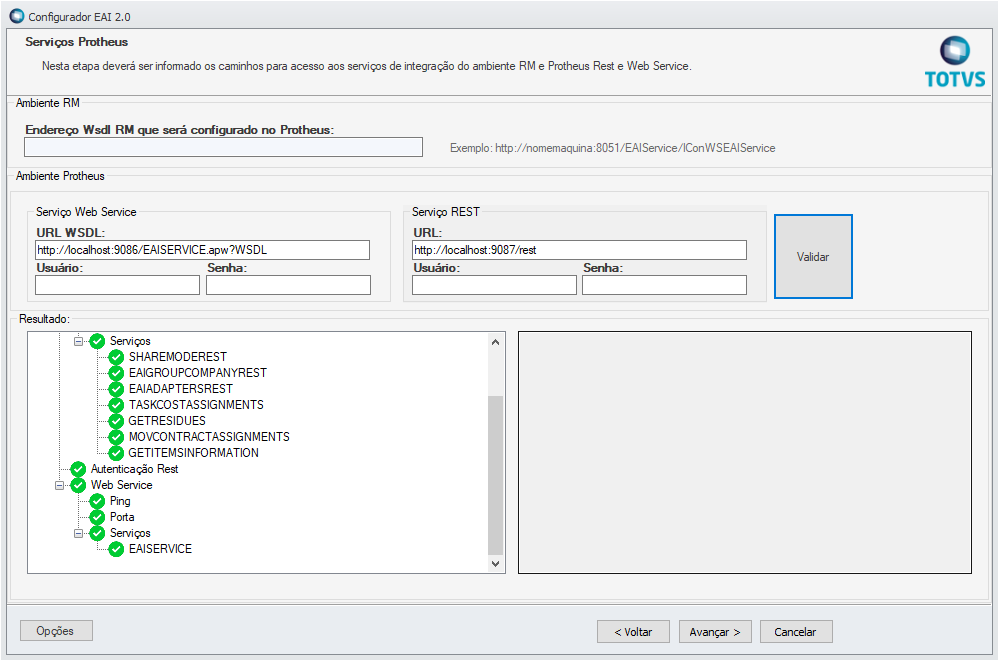Click the green check icon beside GETRESIDUES
Viewport: 999px width, 661px height.
(x=116, y=421)
